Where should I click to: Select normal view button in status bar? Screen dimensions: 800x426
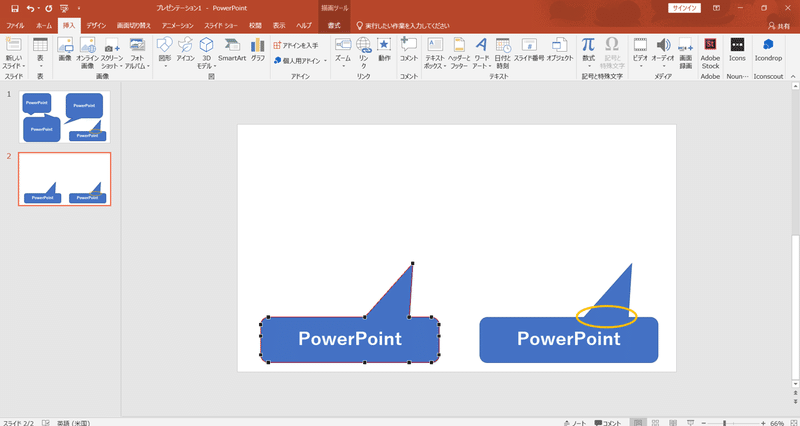[x=638, y=422]
